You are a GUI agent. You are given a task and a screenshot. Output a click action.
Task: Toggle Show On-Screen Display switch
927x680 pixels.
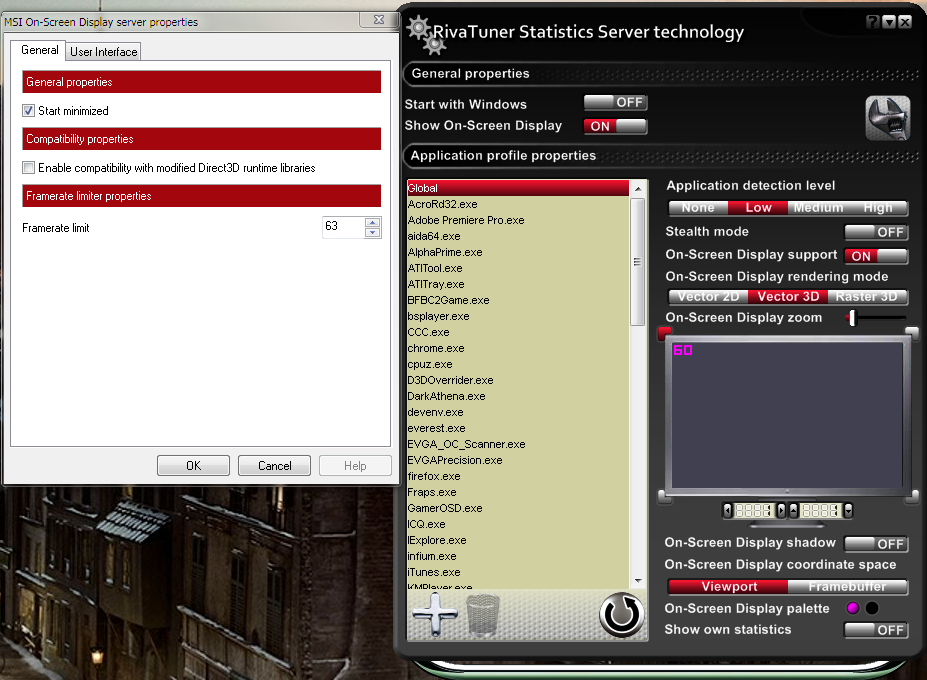pos(615,126)
